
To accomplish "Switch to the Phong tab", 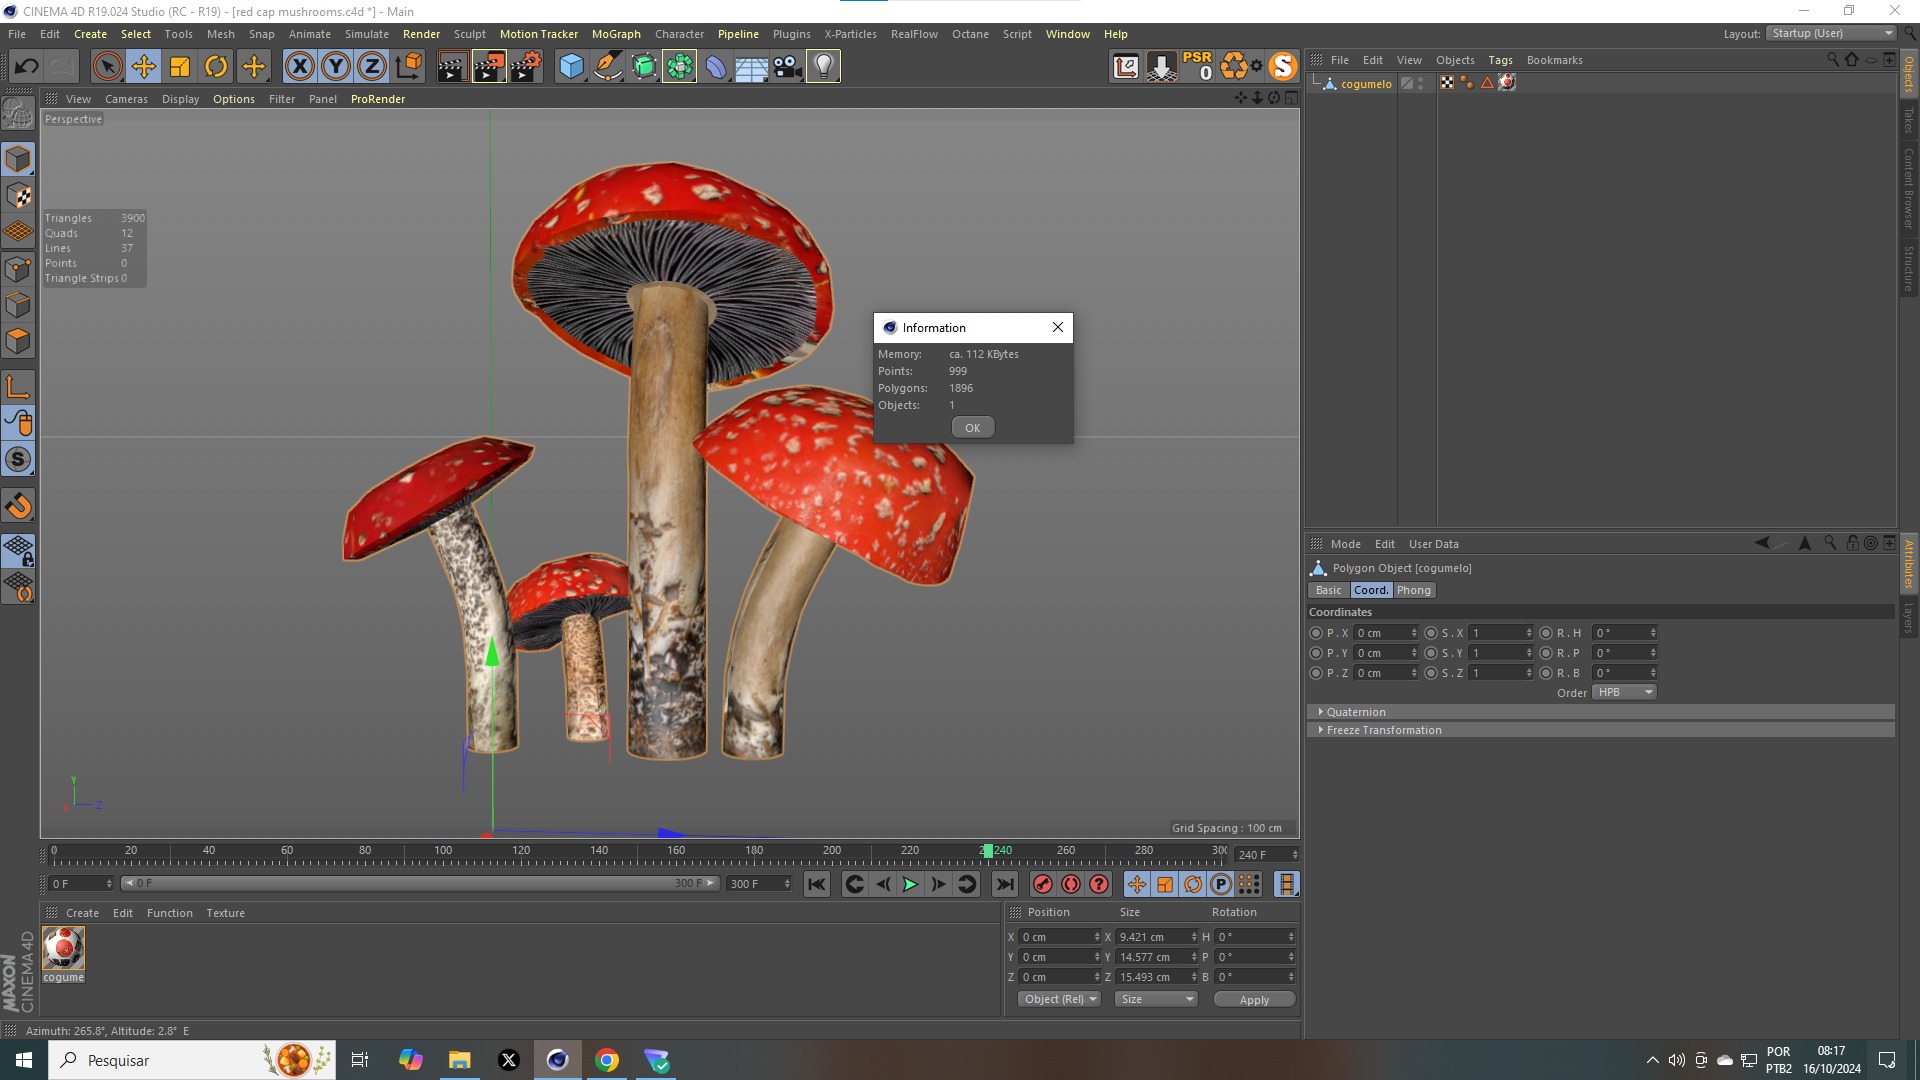I will pyautogui.click(x=1413, y=590).
